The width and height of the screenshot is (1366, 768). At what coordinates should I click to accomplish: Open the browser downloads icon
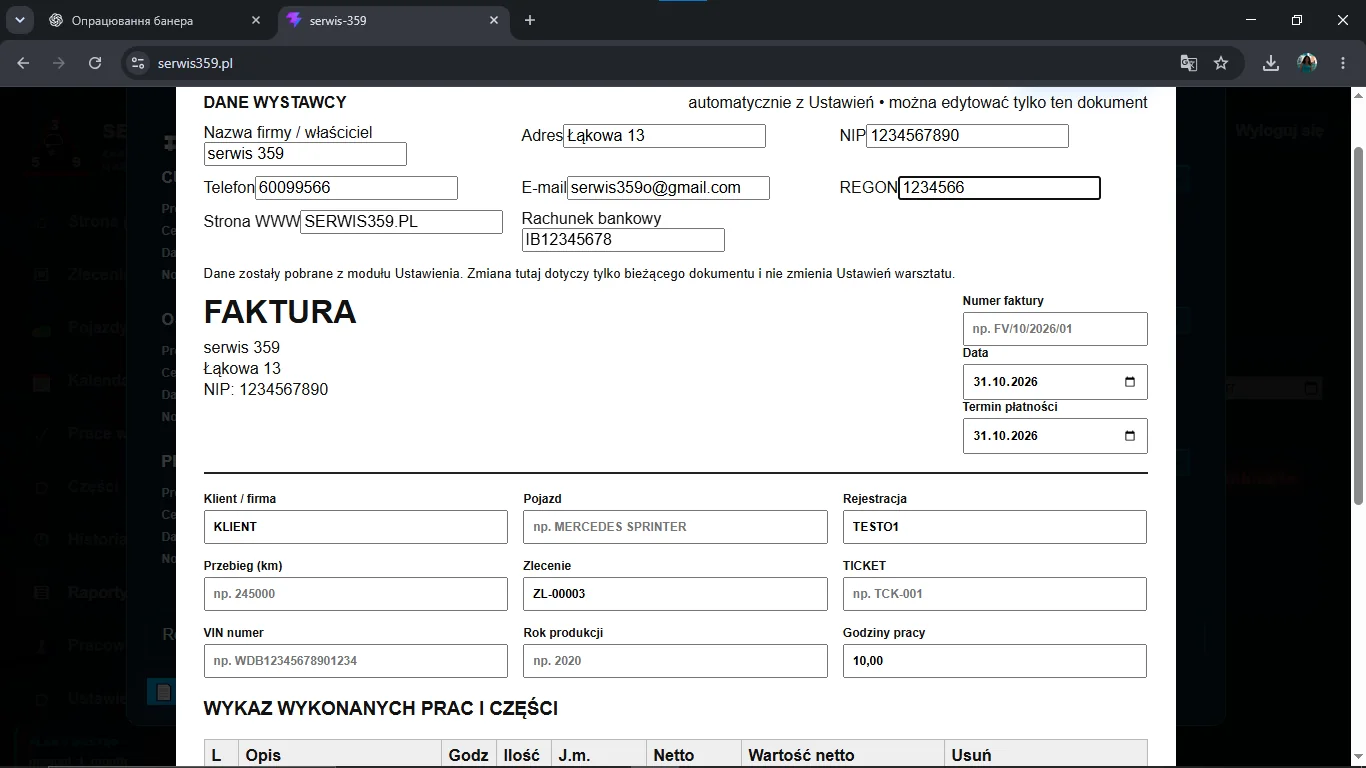[x=1271, y=63]
